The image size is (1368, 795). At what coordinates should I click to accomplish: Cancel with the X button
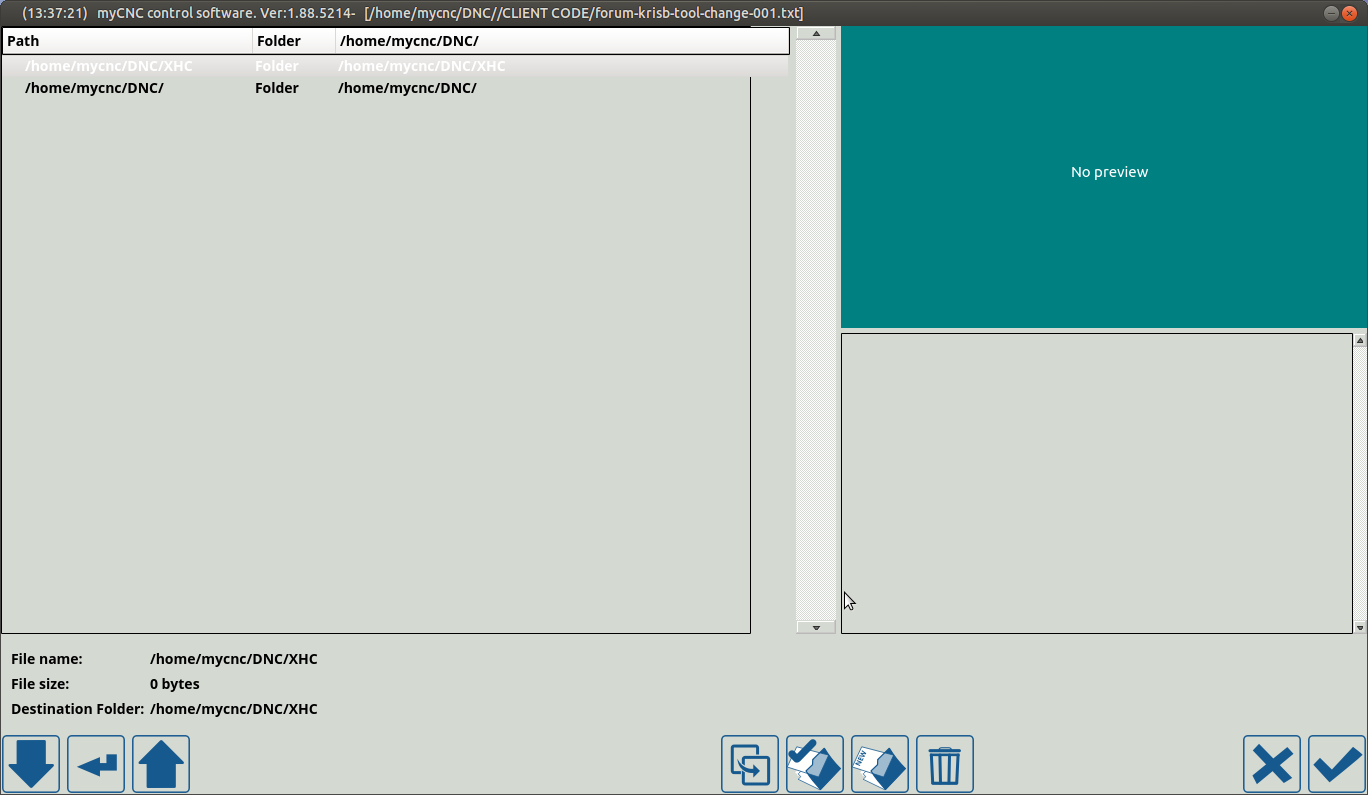click(1271, 764)
